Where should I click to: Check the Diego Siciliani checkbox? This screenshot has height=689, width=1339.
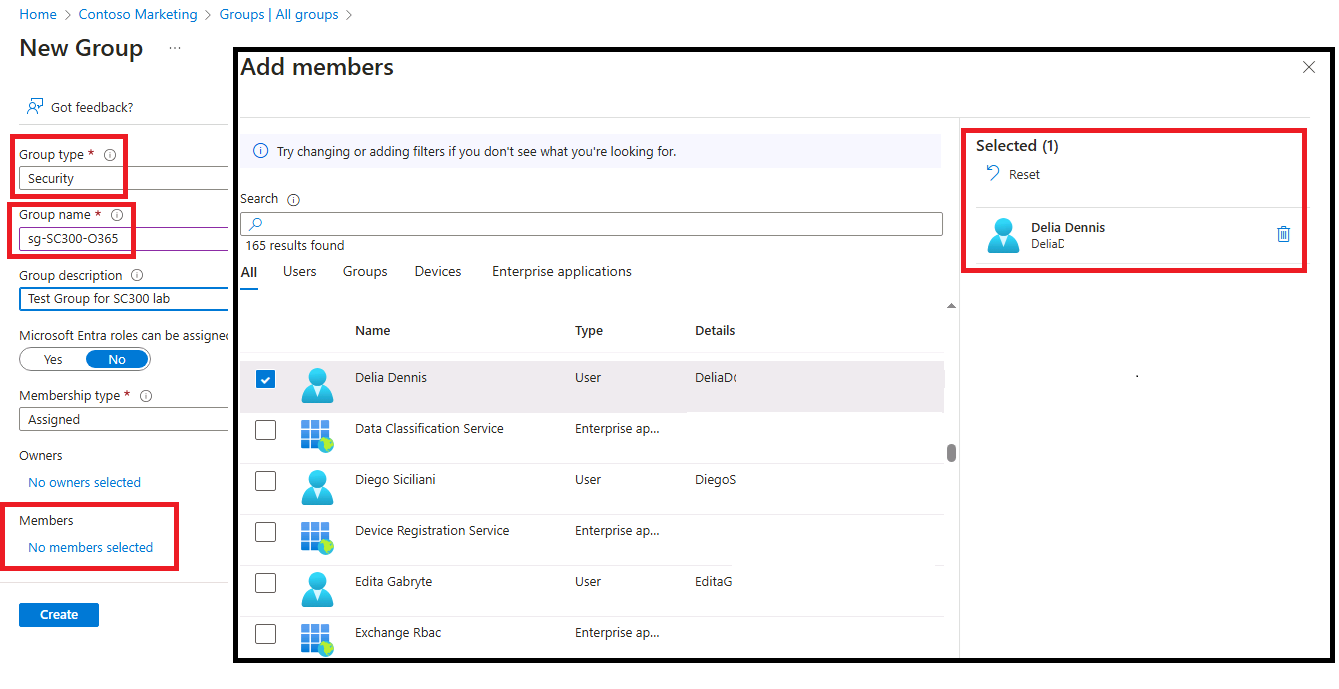pyautogui.click(x=265, y=481)
